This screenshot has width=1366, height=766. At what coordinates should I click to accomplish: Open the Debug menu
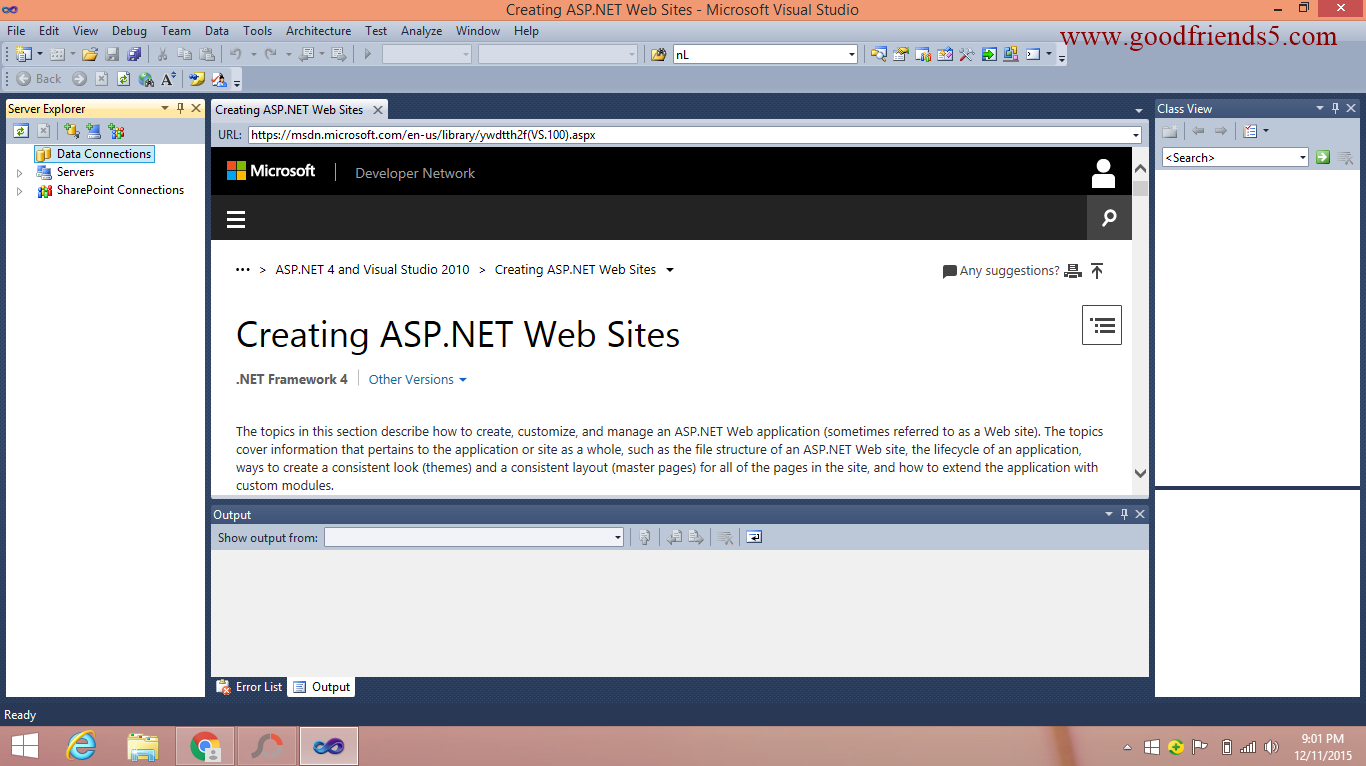click(x=129, y=31)
